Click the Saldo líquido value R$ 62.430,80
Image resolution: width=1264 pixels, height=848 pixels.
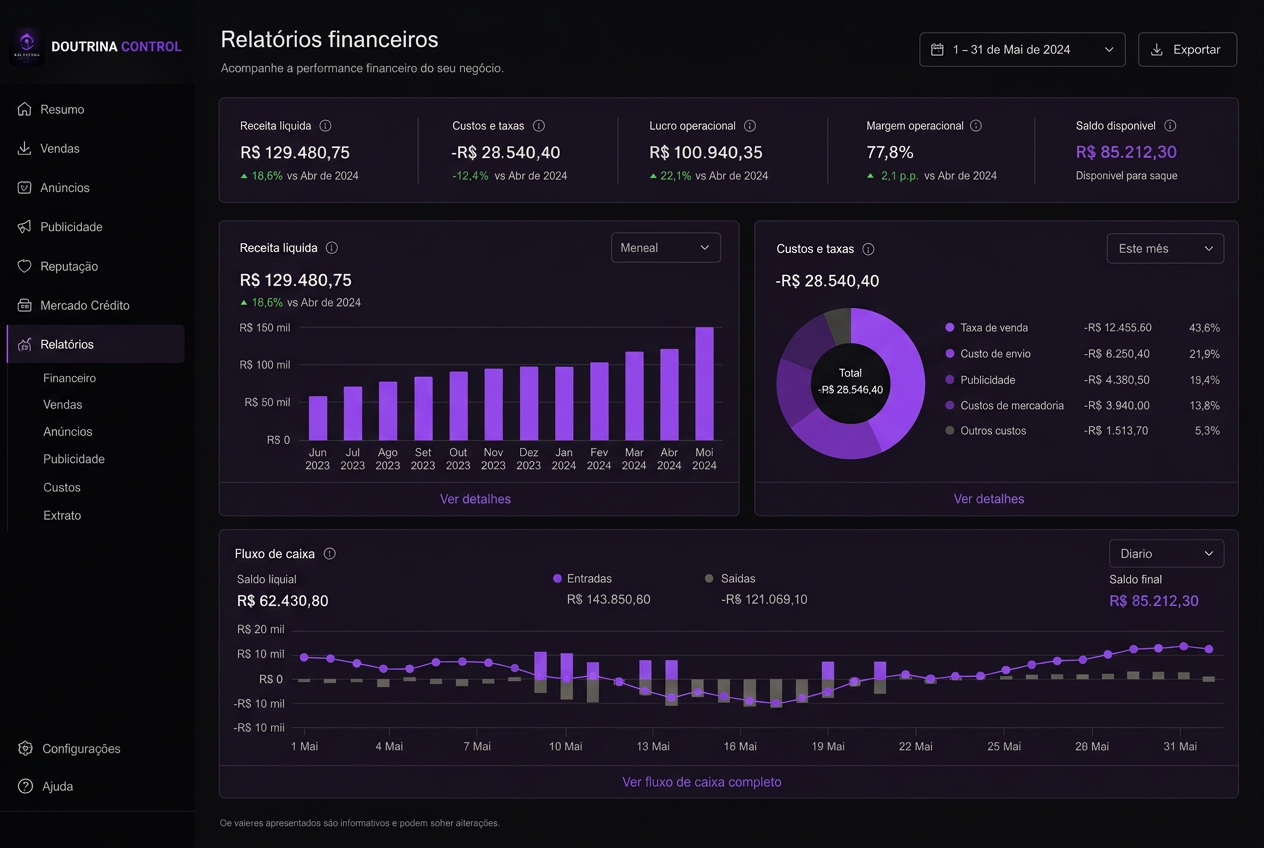point(283,601)
